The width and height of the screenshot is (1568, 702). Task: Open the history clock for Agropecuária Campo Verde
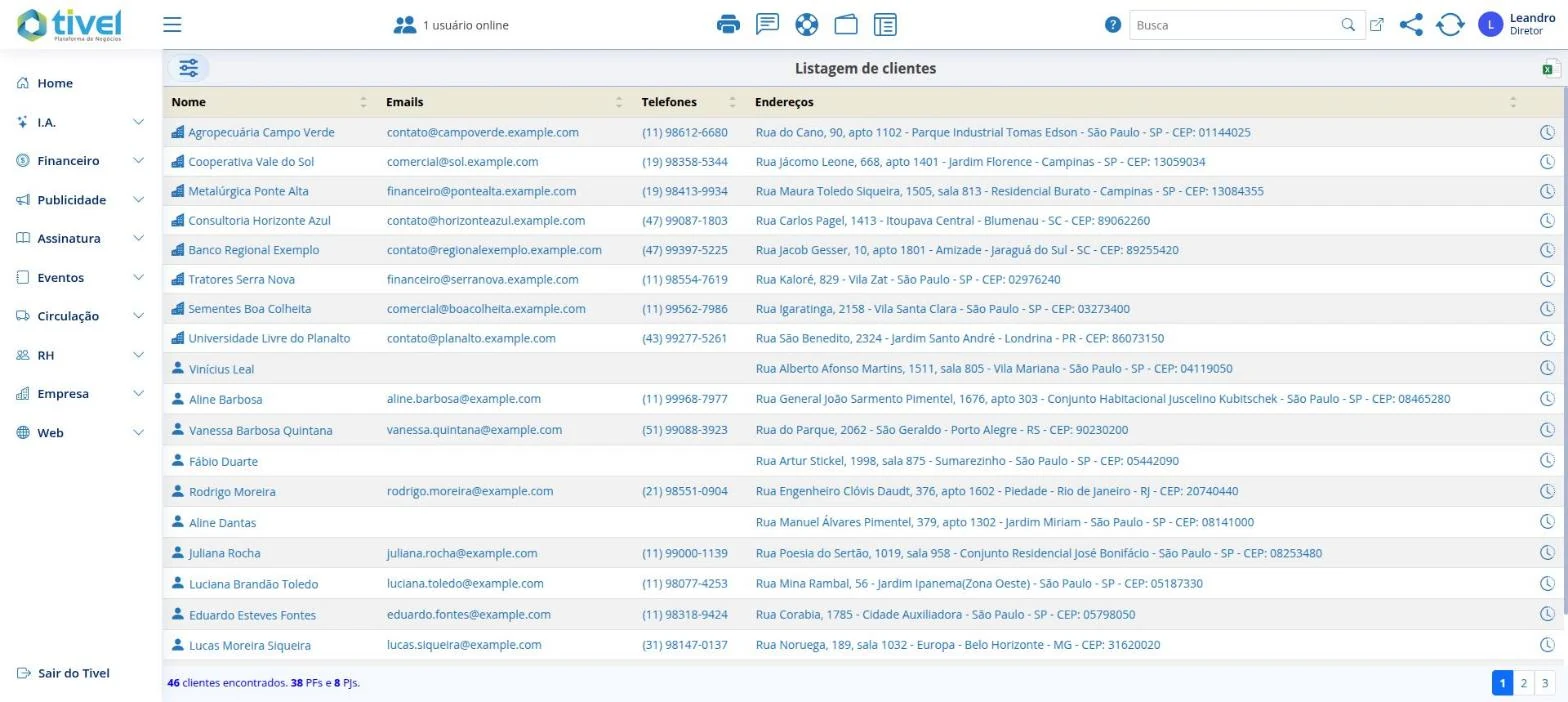pos(1546,132)
